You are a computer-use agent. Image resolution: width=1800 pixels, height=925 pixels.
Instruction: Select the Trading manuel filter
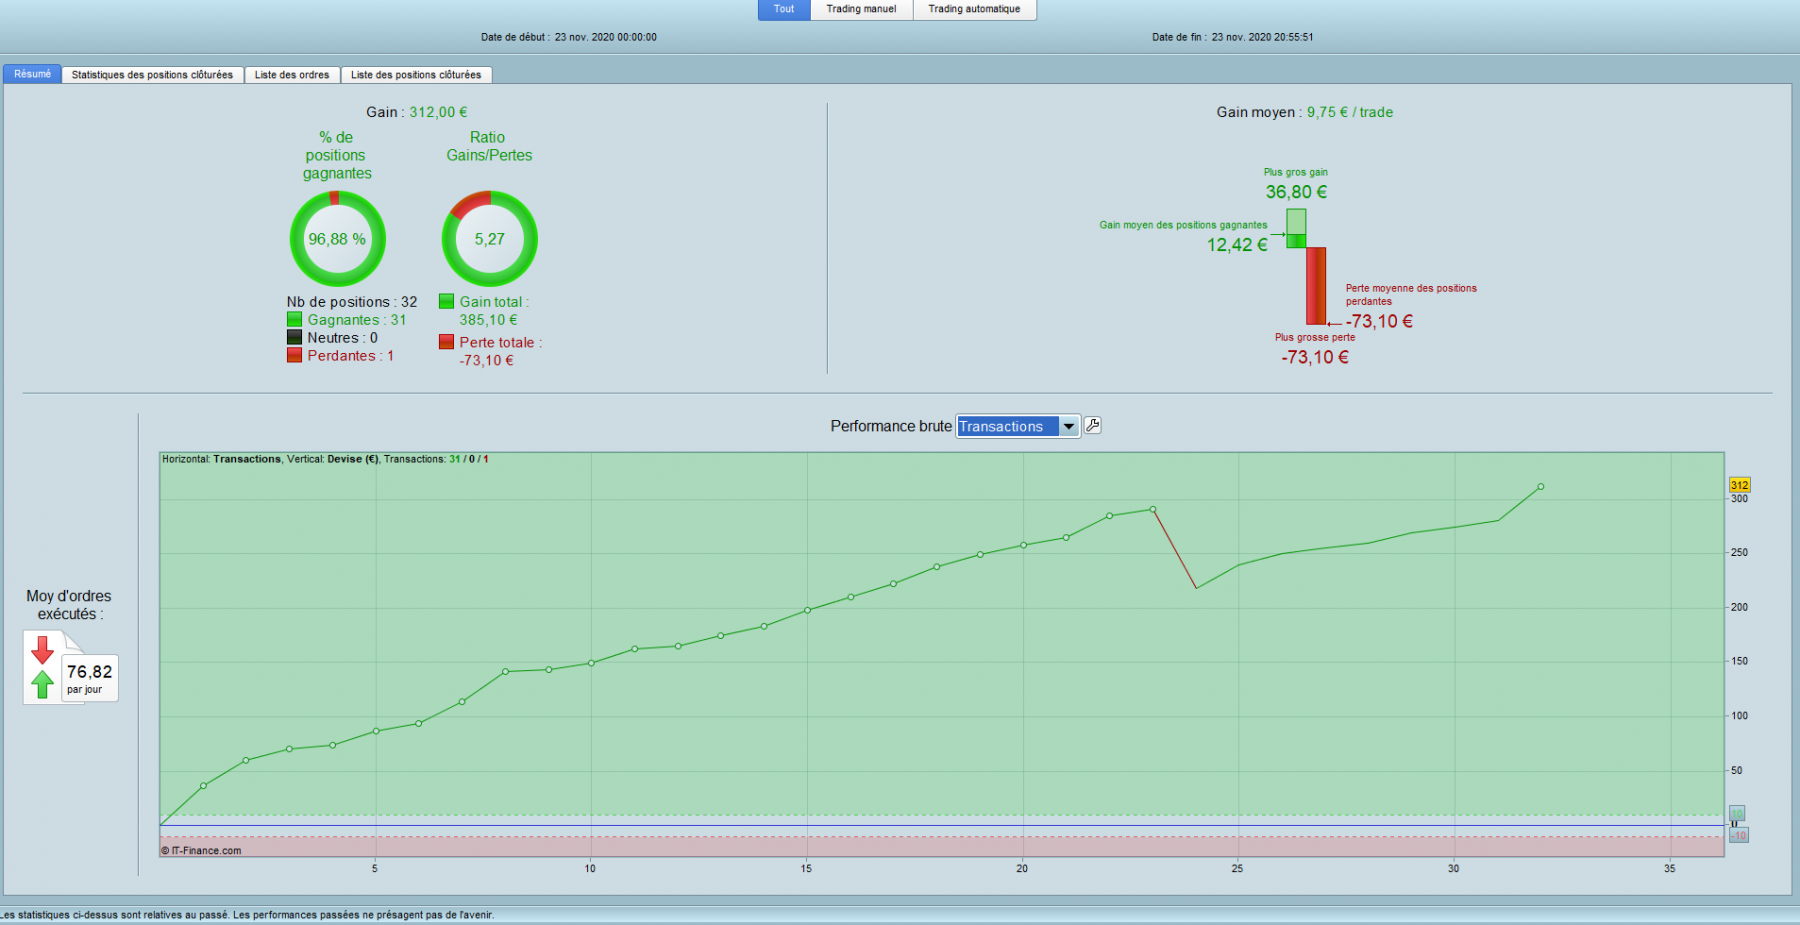coord(861,9)
